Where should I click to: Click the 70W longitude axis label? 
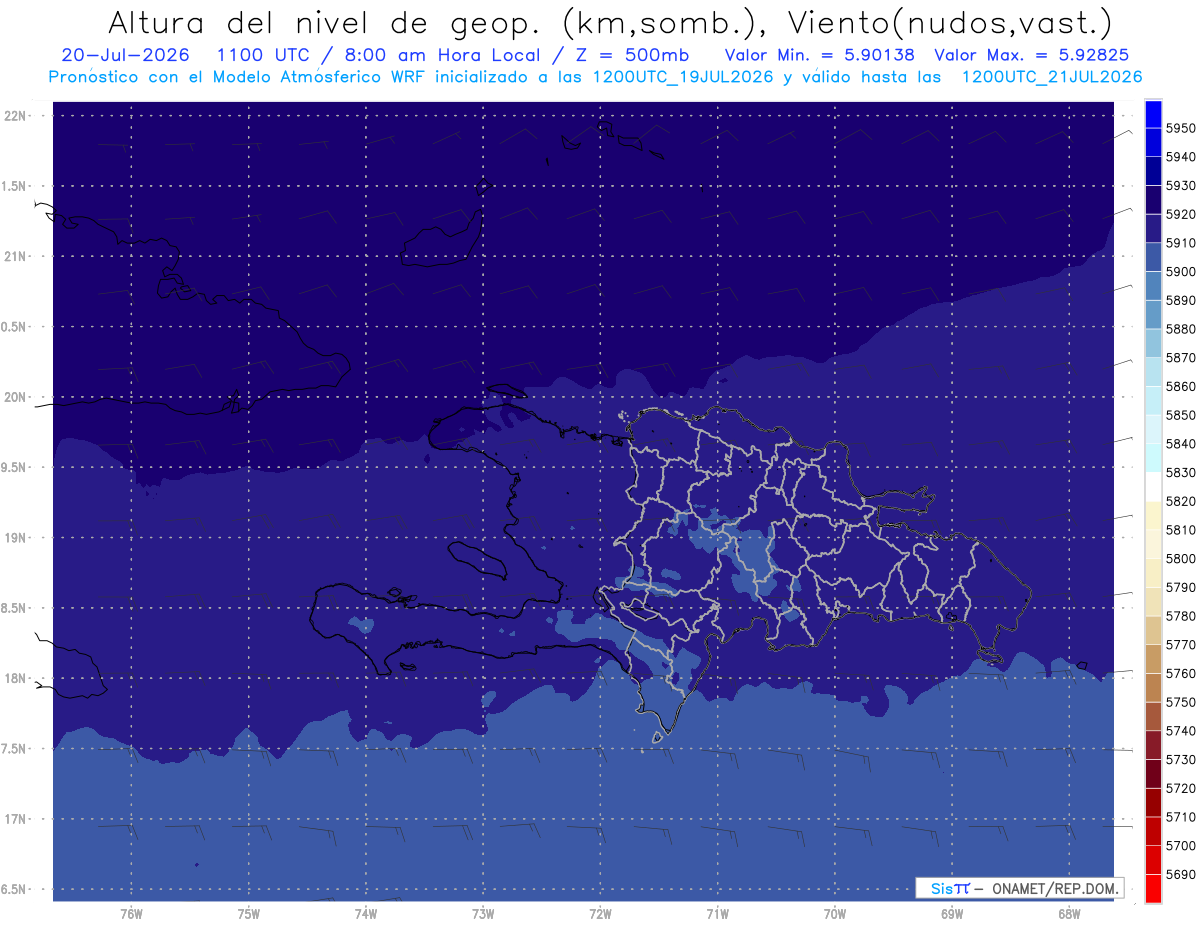834,913
